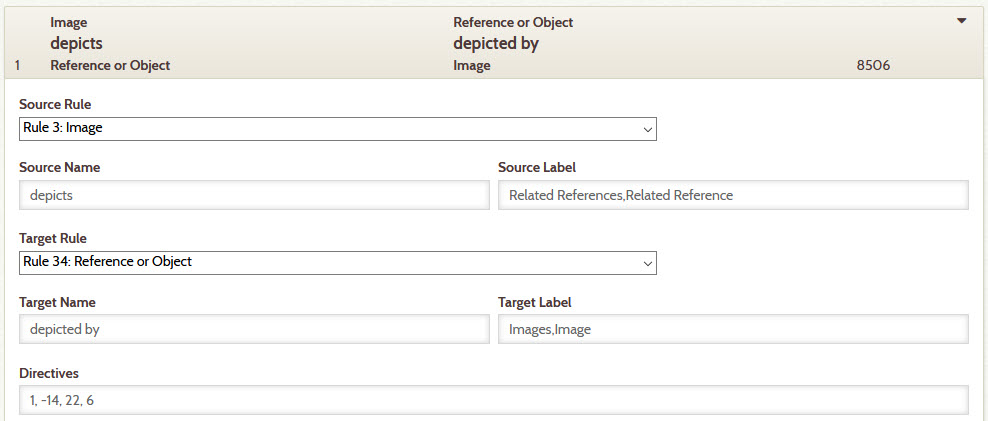
Task: Click the Directives label
Action: coord(49,373)
